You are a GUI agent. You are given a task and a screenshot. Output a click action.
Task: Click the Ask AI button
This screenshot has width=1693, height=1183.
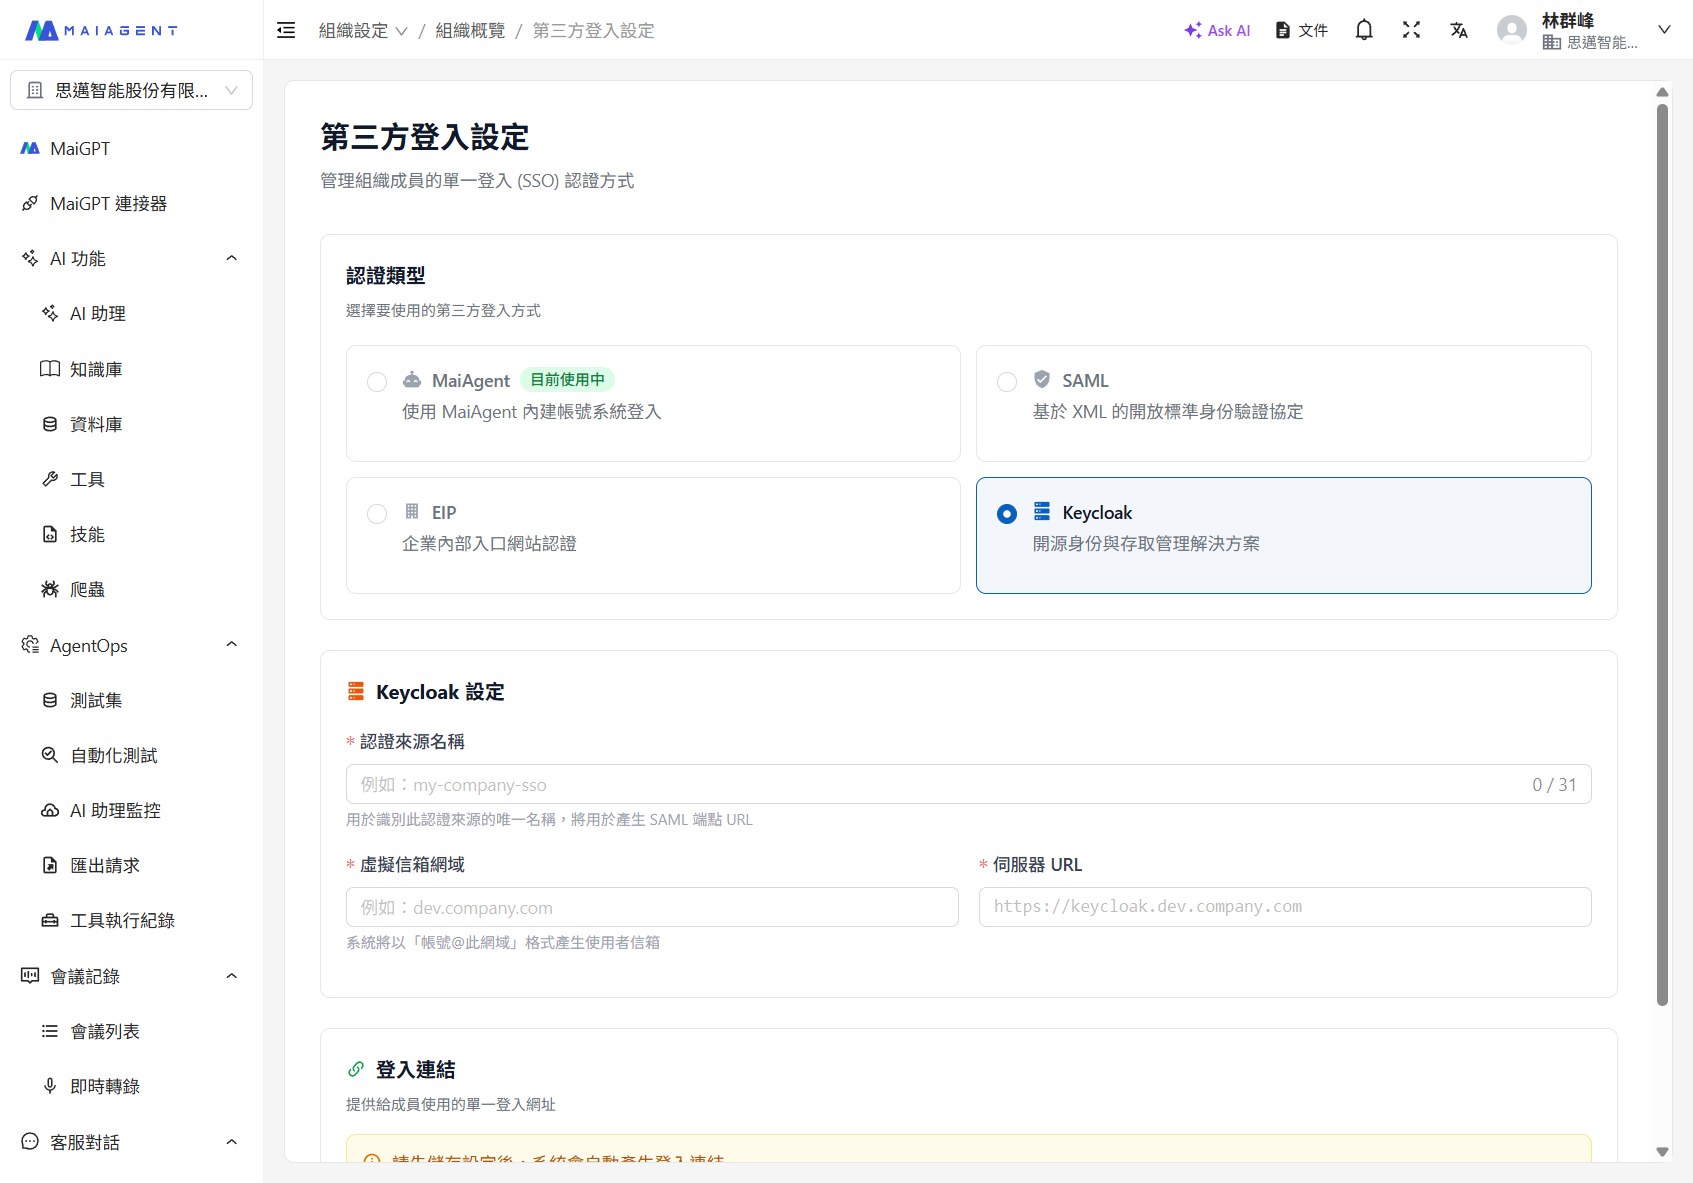pos(1217,30)
